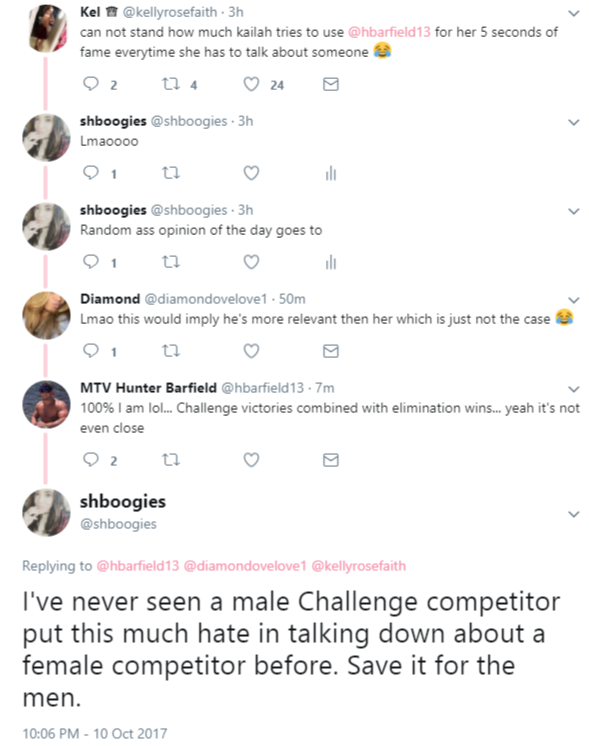The height and width of the screenshot is (749, 589).
Task: Expand options chevron on Diamond's tweet
Action: [x=573, y=300]
